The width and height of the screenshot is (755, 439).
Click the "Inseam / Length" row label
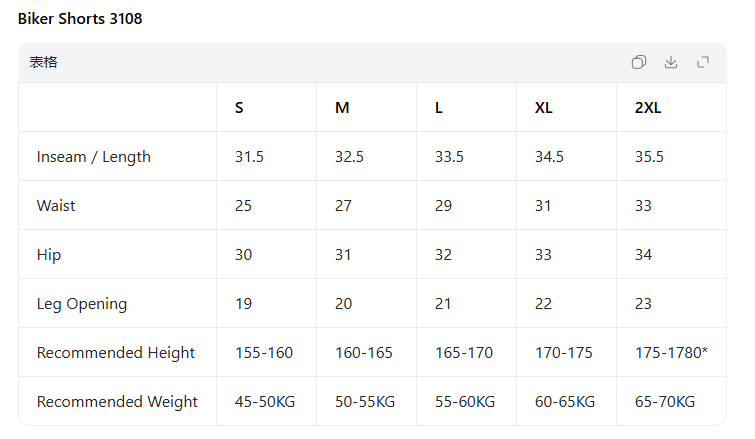(x=94, y=157)
